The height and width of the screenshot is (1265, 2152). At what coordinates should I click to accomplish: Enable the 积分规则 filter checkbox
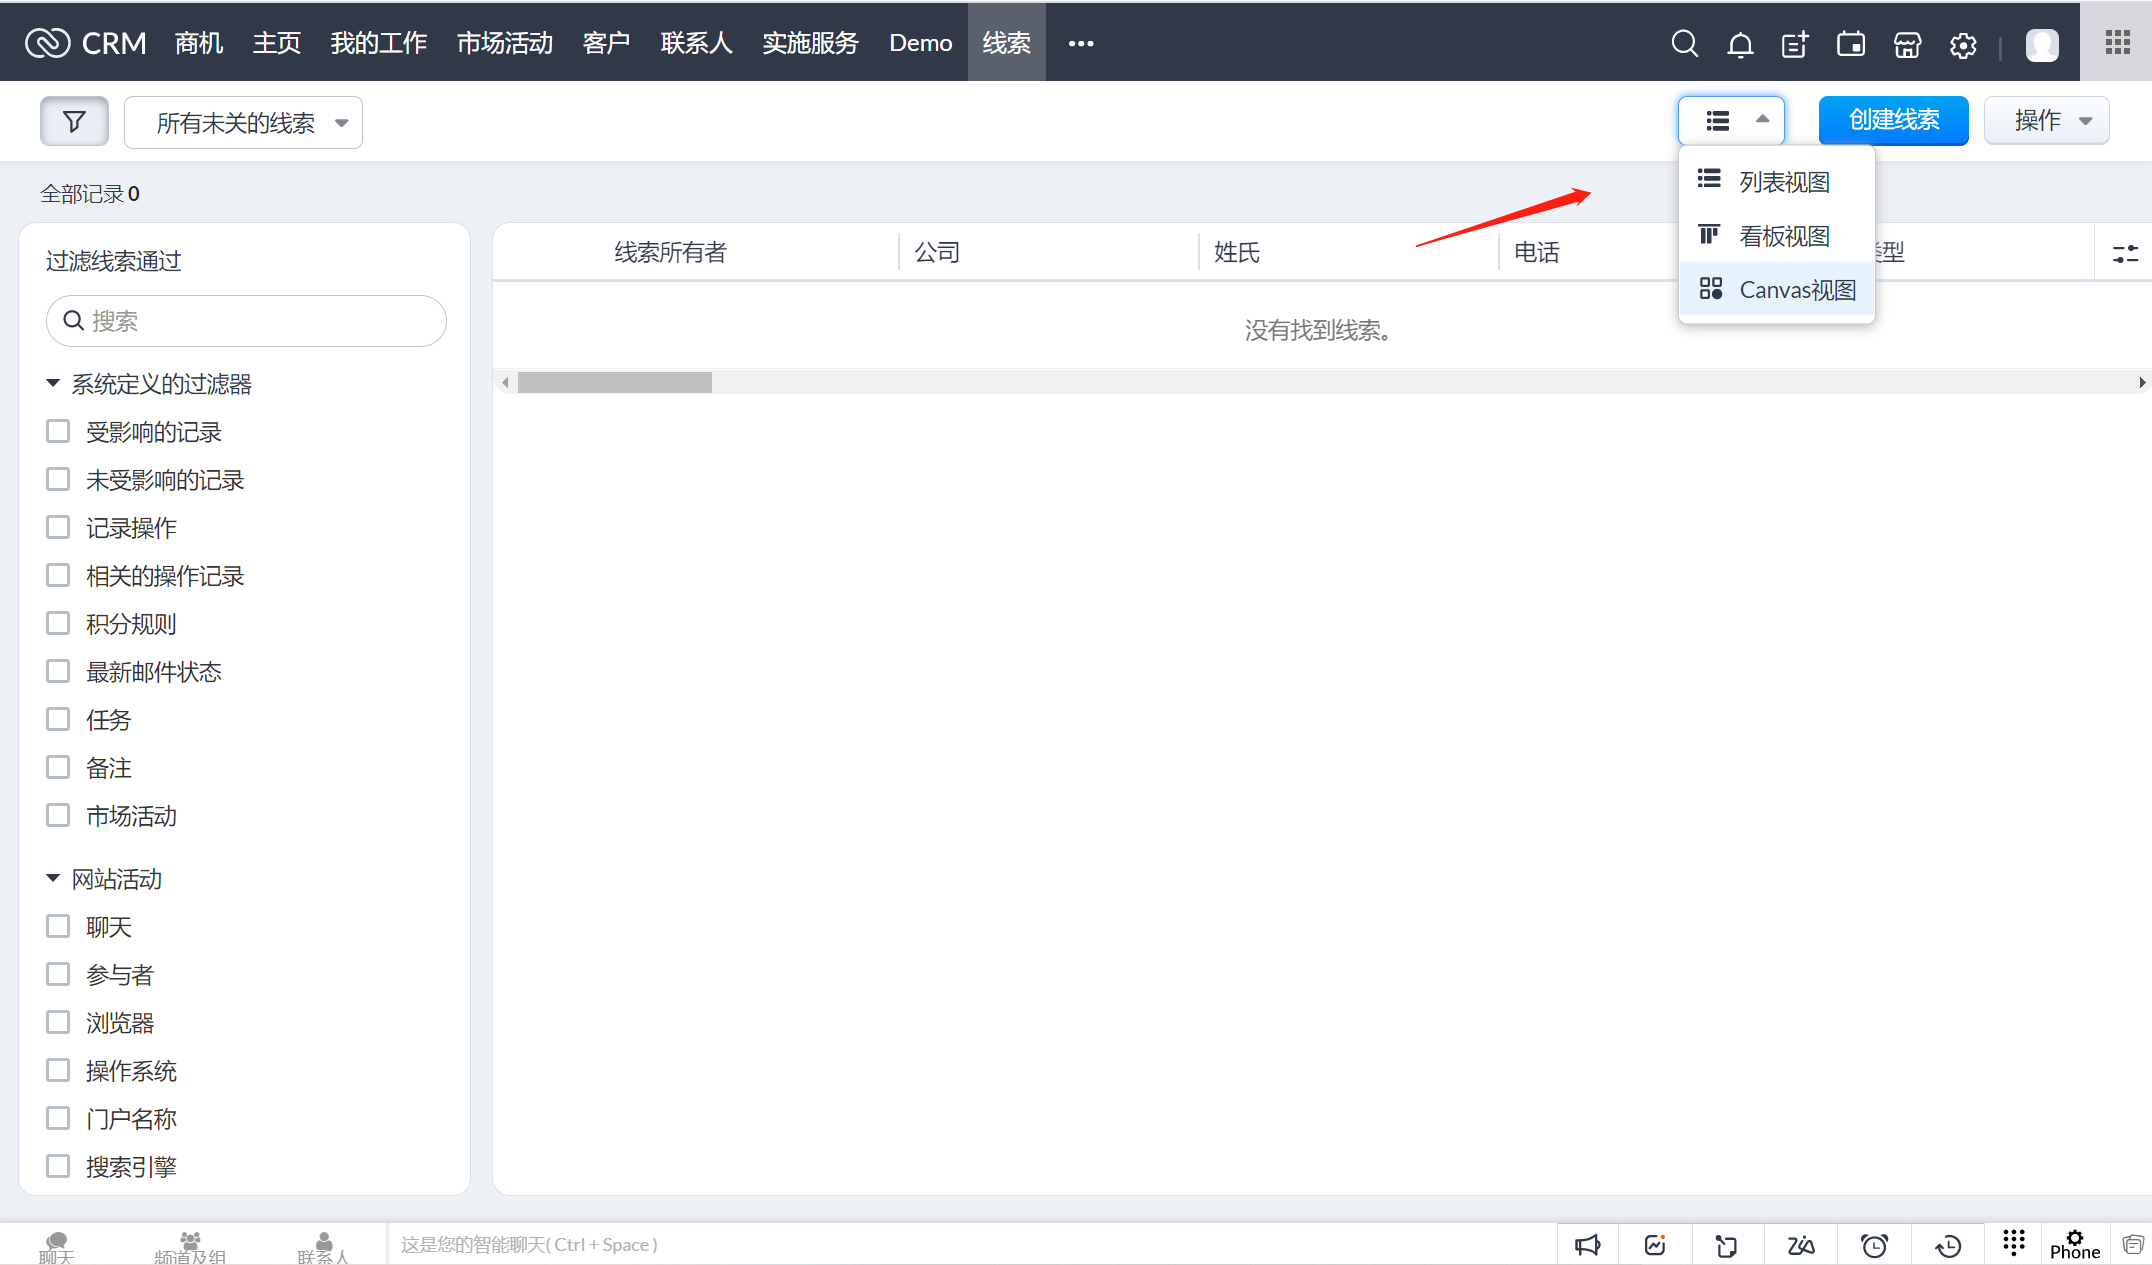(59, 623)
